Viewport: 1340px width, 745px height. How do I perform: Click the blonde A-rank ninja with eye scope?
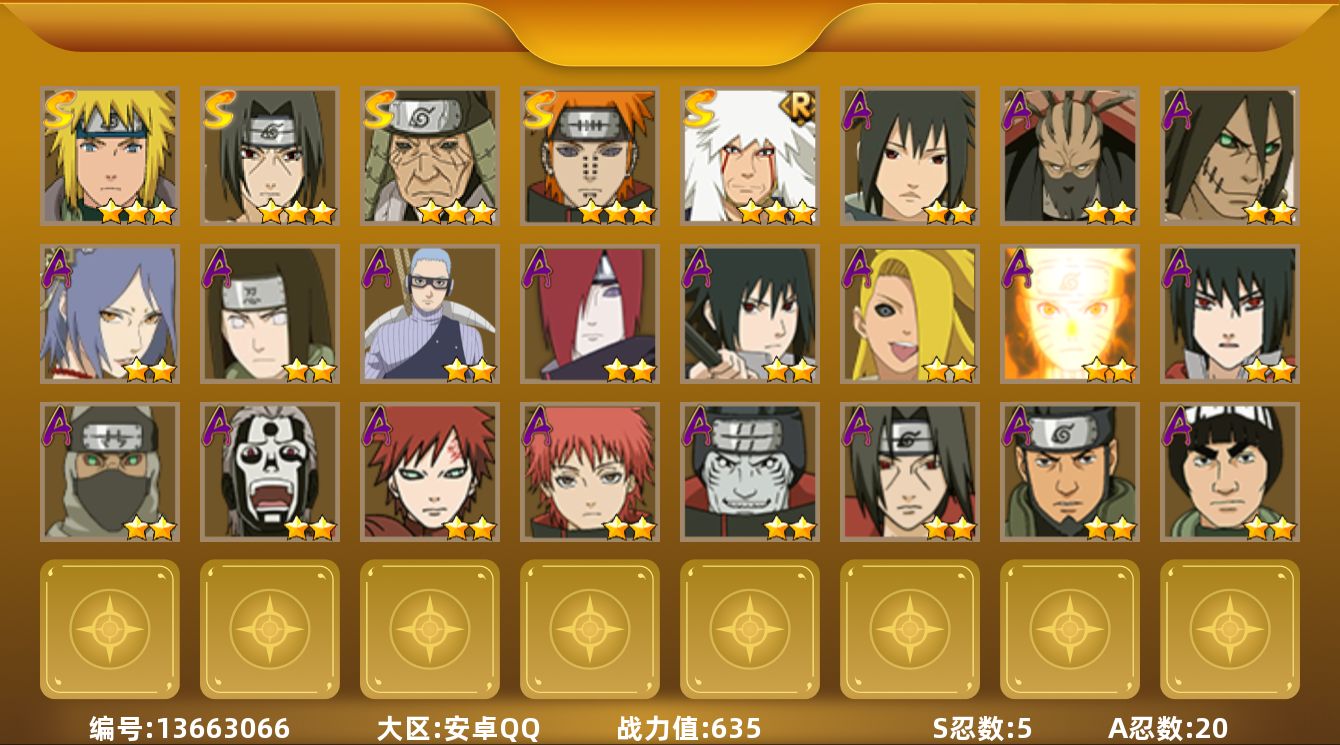[x=910, y=314]
